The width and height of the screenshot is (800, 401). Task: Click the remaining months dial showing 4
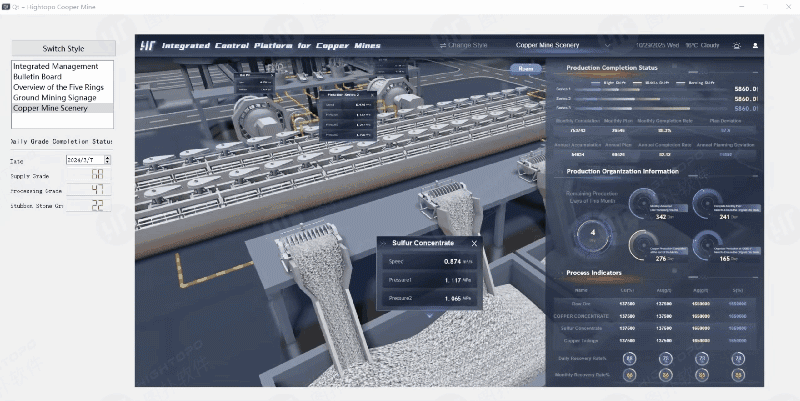point(593,235)
